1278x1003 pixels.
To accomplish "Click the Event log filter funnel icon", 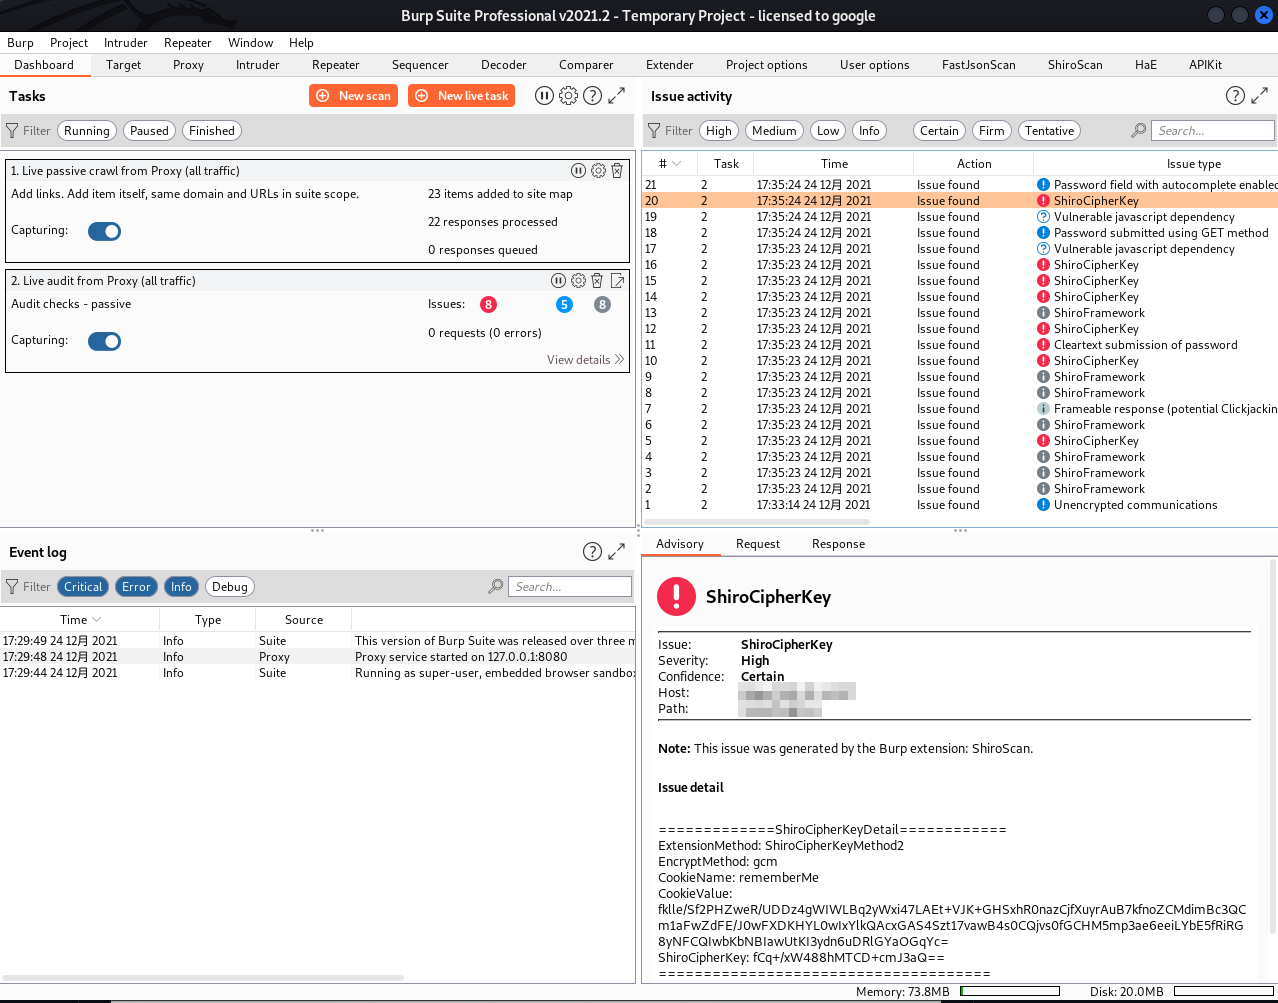I will click(x=12, y=586).
